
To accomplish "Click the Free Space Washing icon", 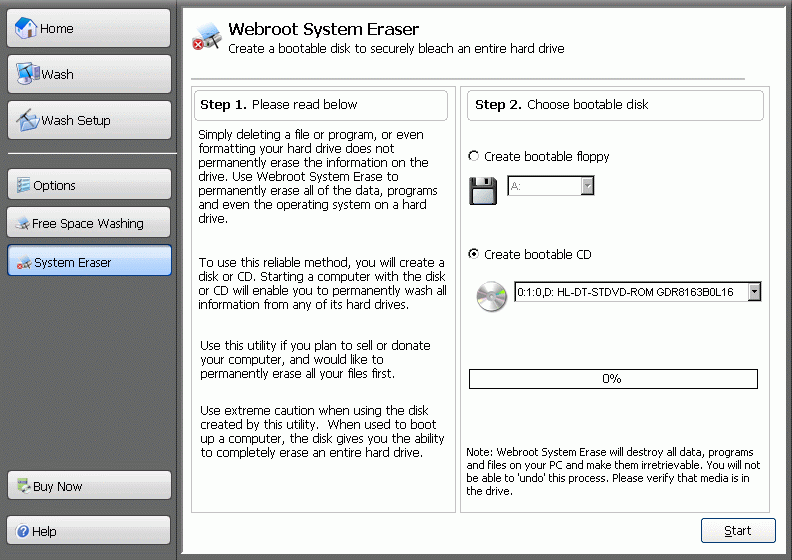I will tap(23, 223).
